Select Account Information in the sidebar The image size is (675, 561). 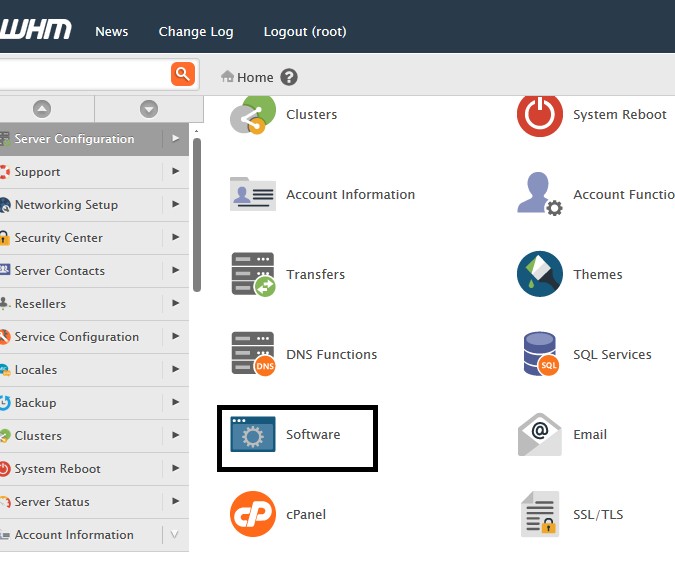74,535
